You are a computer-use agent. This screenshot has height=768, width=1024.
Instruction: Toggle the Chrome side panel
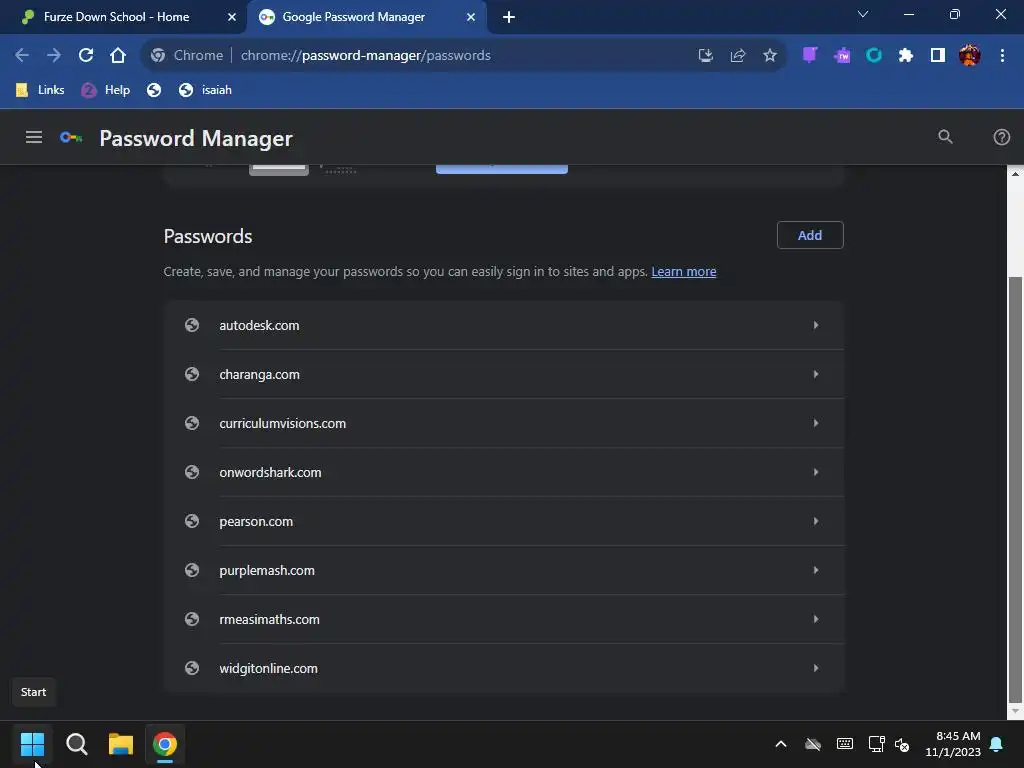point(938,56)
